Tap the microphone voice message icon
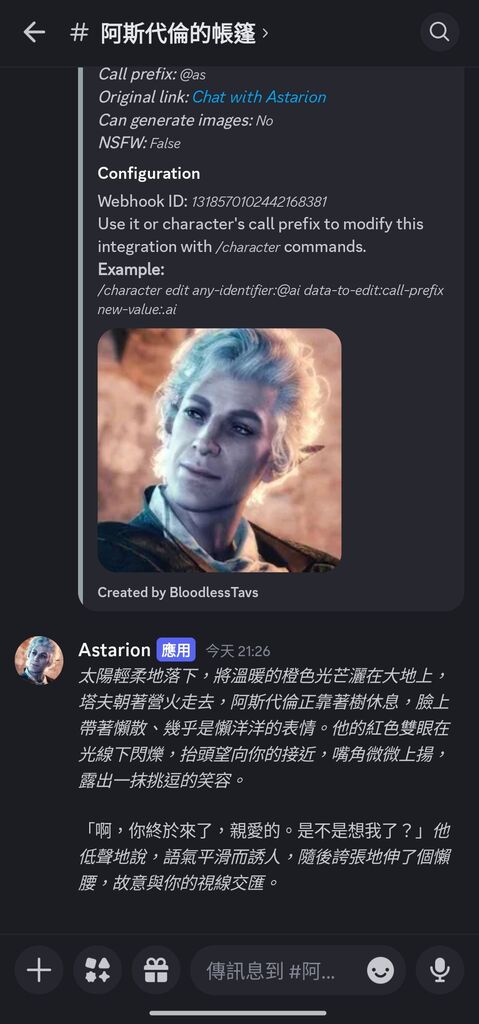Image resolution: width=479 pixels, height=1024 pixels. pyautogui.click(x=439, y=970)
